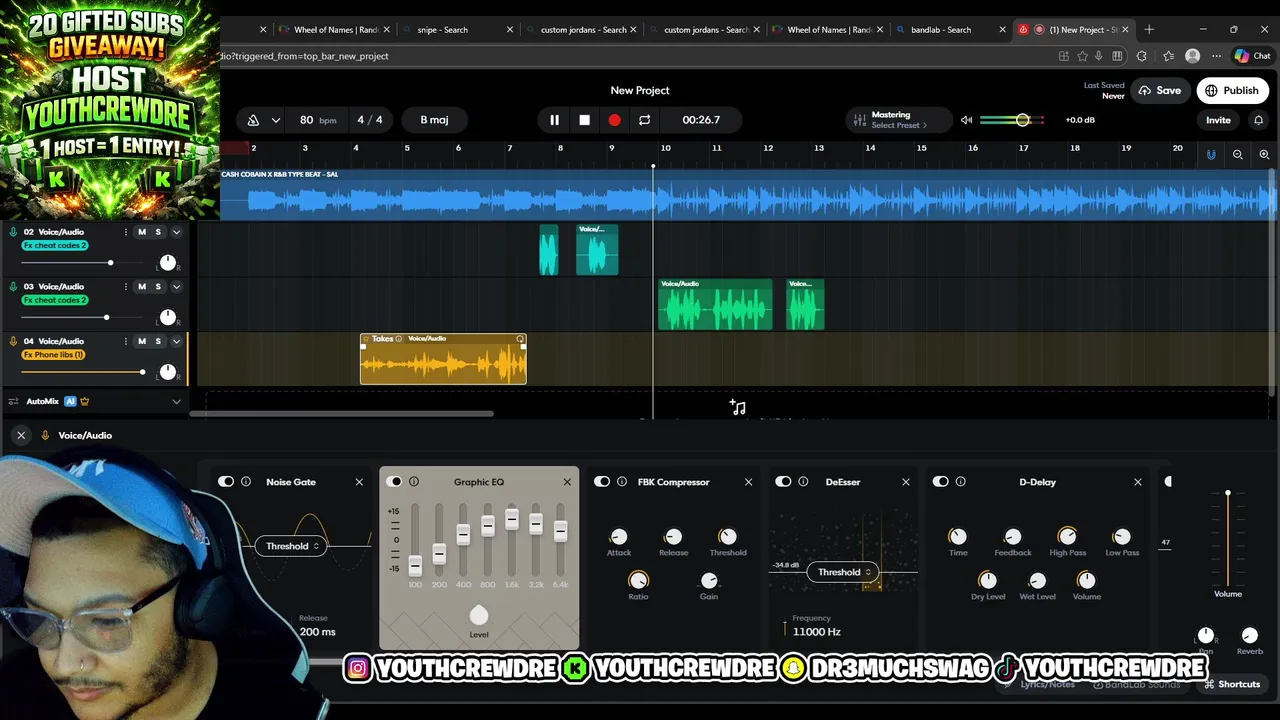1280x720 pixels.
Task: Expand the AutoMix section chevron
Action: 176,402
